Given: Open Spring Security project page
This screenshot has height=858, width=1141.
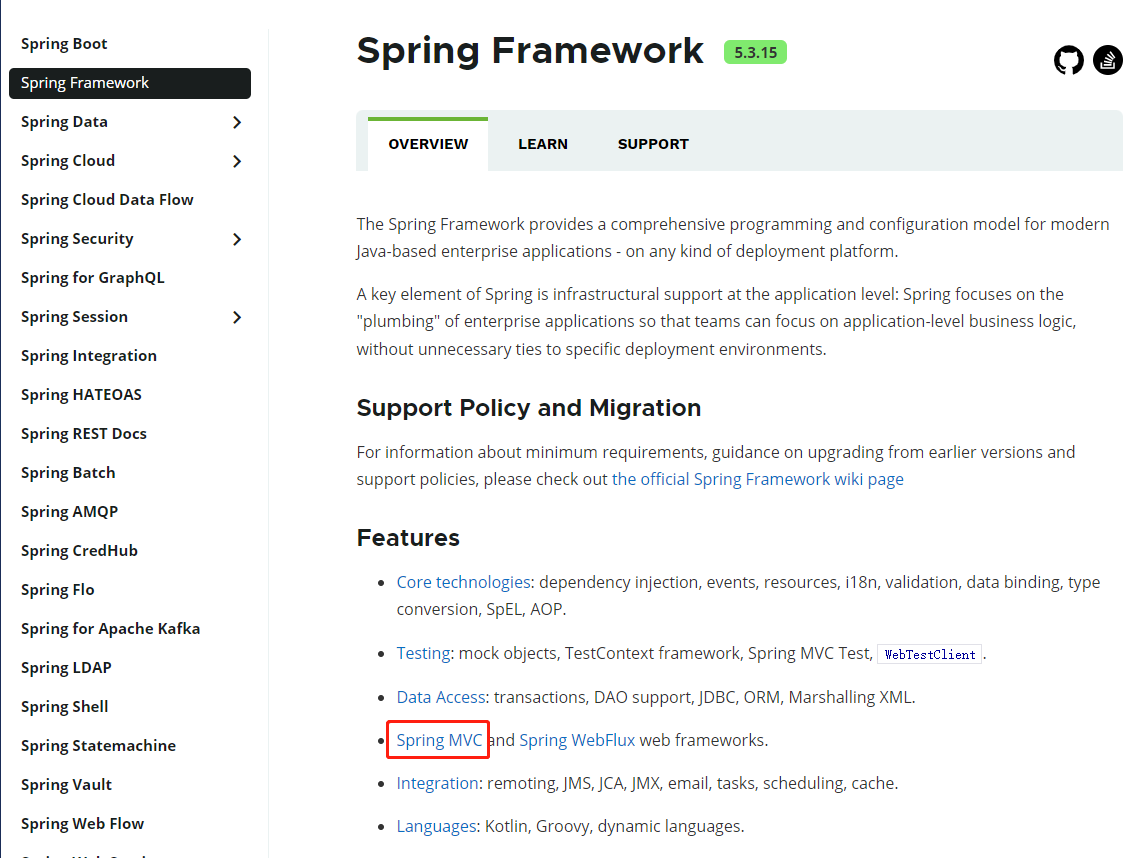Looking at the screenshot, I should tap(77, 239).
